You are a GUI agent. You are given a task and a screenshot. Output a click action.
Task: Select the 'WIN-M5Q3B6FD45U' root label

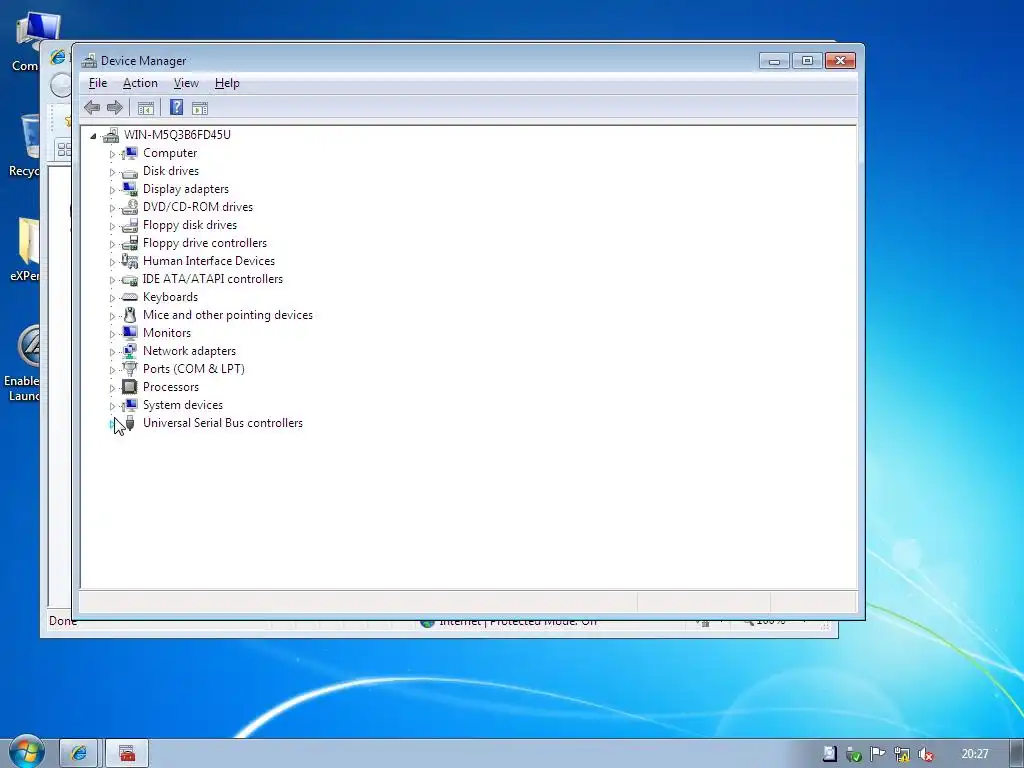tap(177, 135)
